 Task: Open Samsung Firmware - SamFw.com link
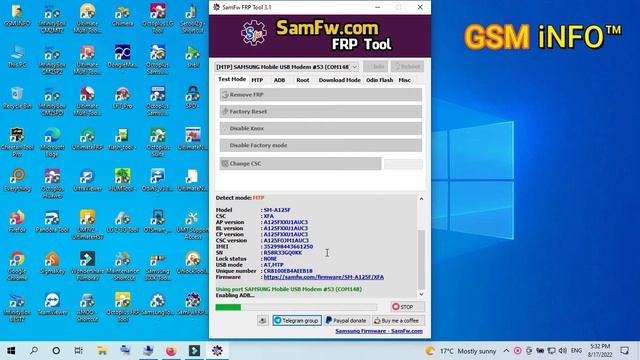tap(379, 331)
